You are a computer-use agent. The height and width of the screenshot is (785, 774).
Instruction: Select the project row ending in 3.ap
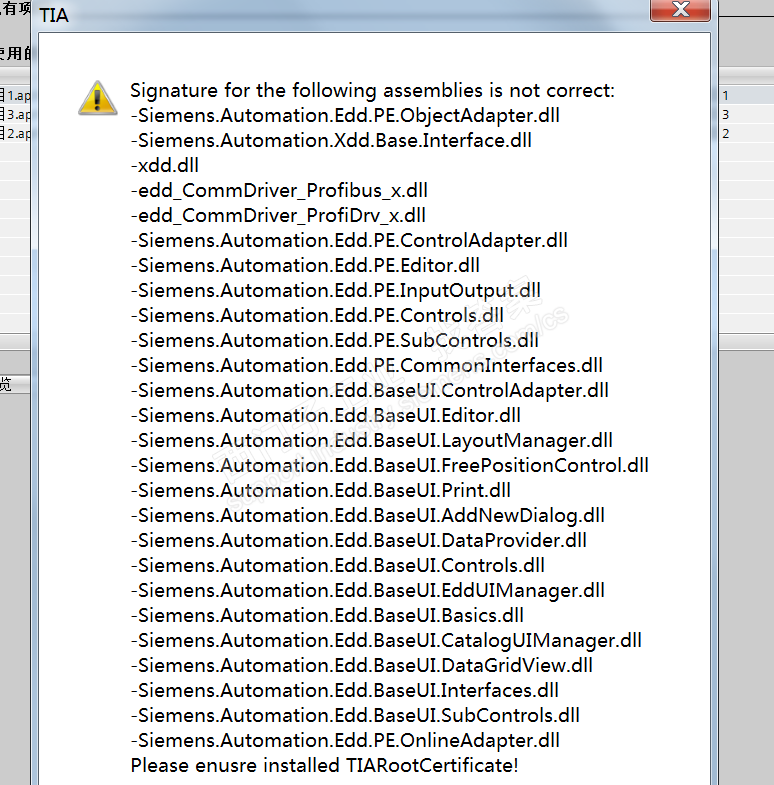[16, 114]
